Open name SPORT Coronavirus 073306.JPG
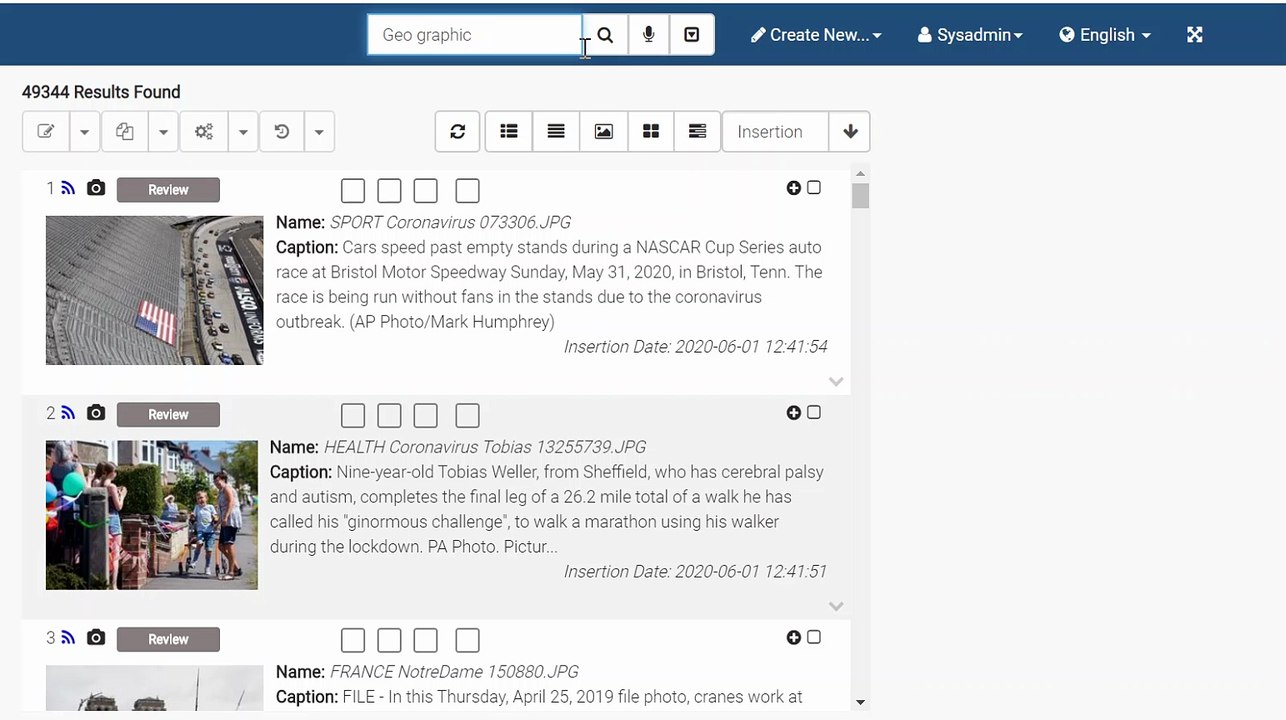 click(450, 222)
